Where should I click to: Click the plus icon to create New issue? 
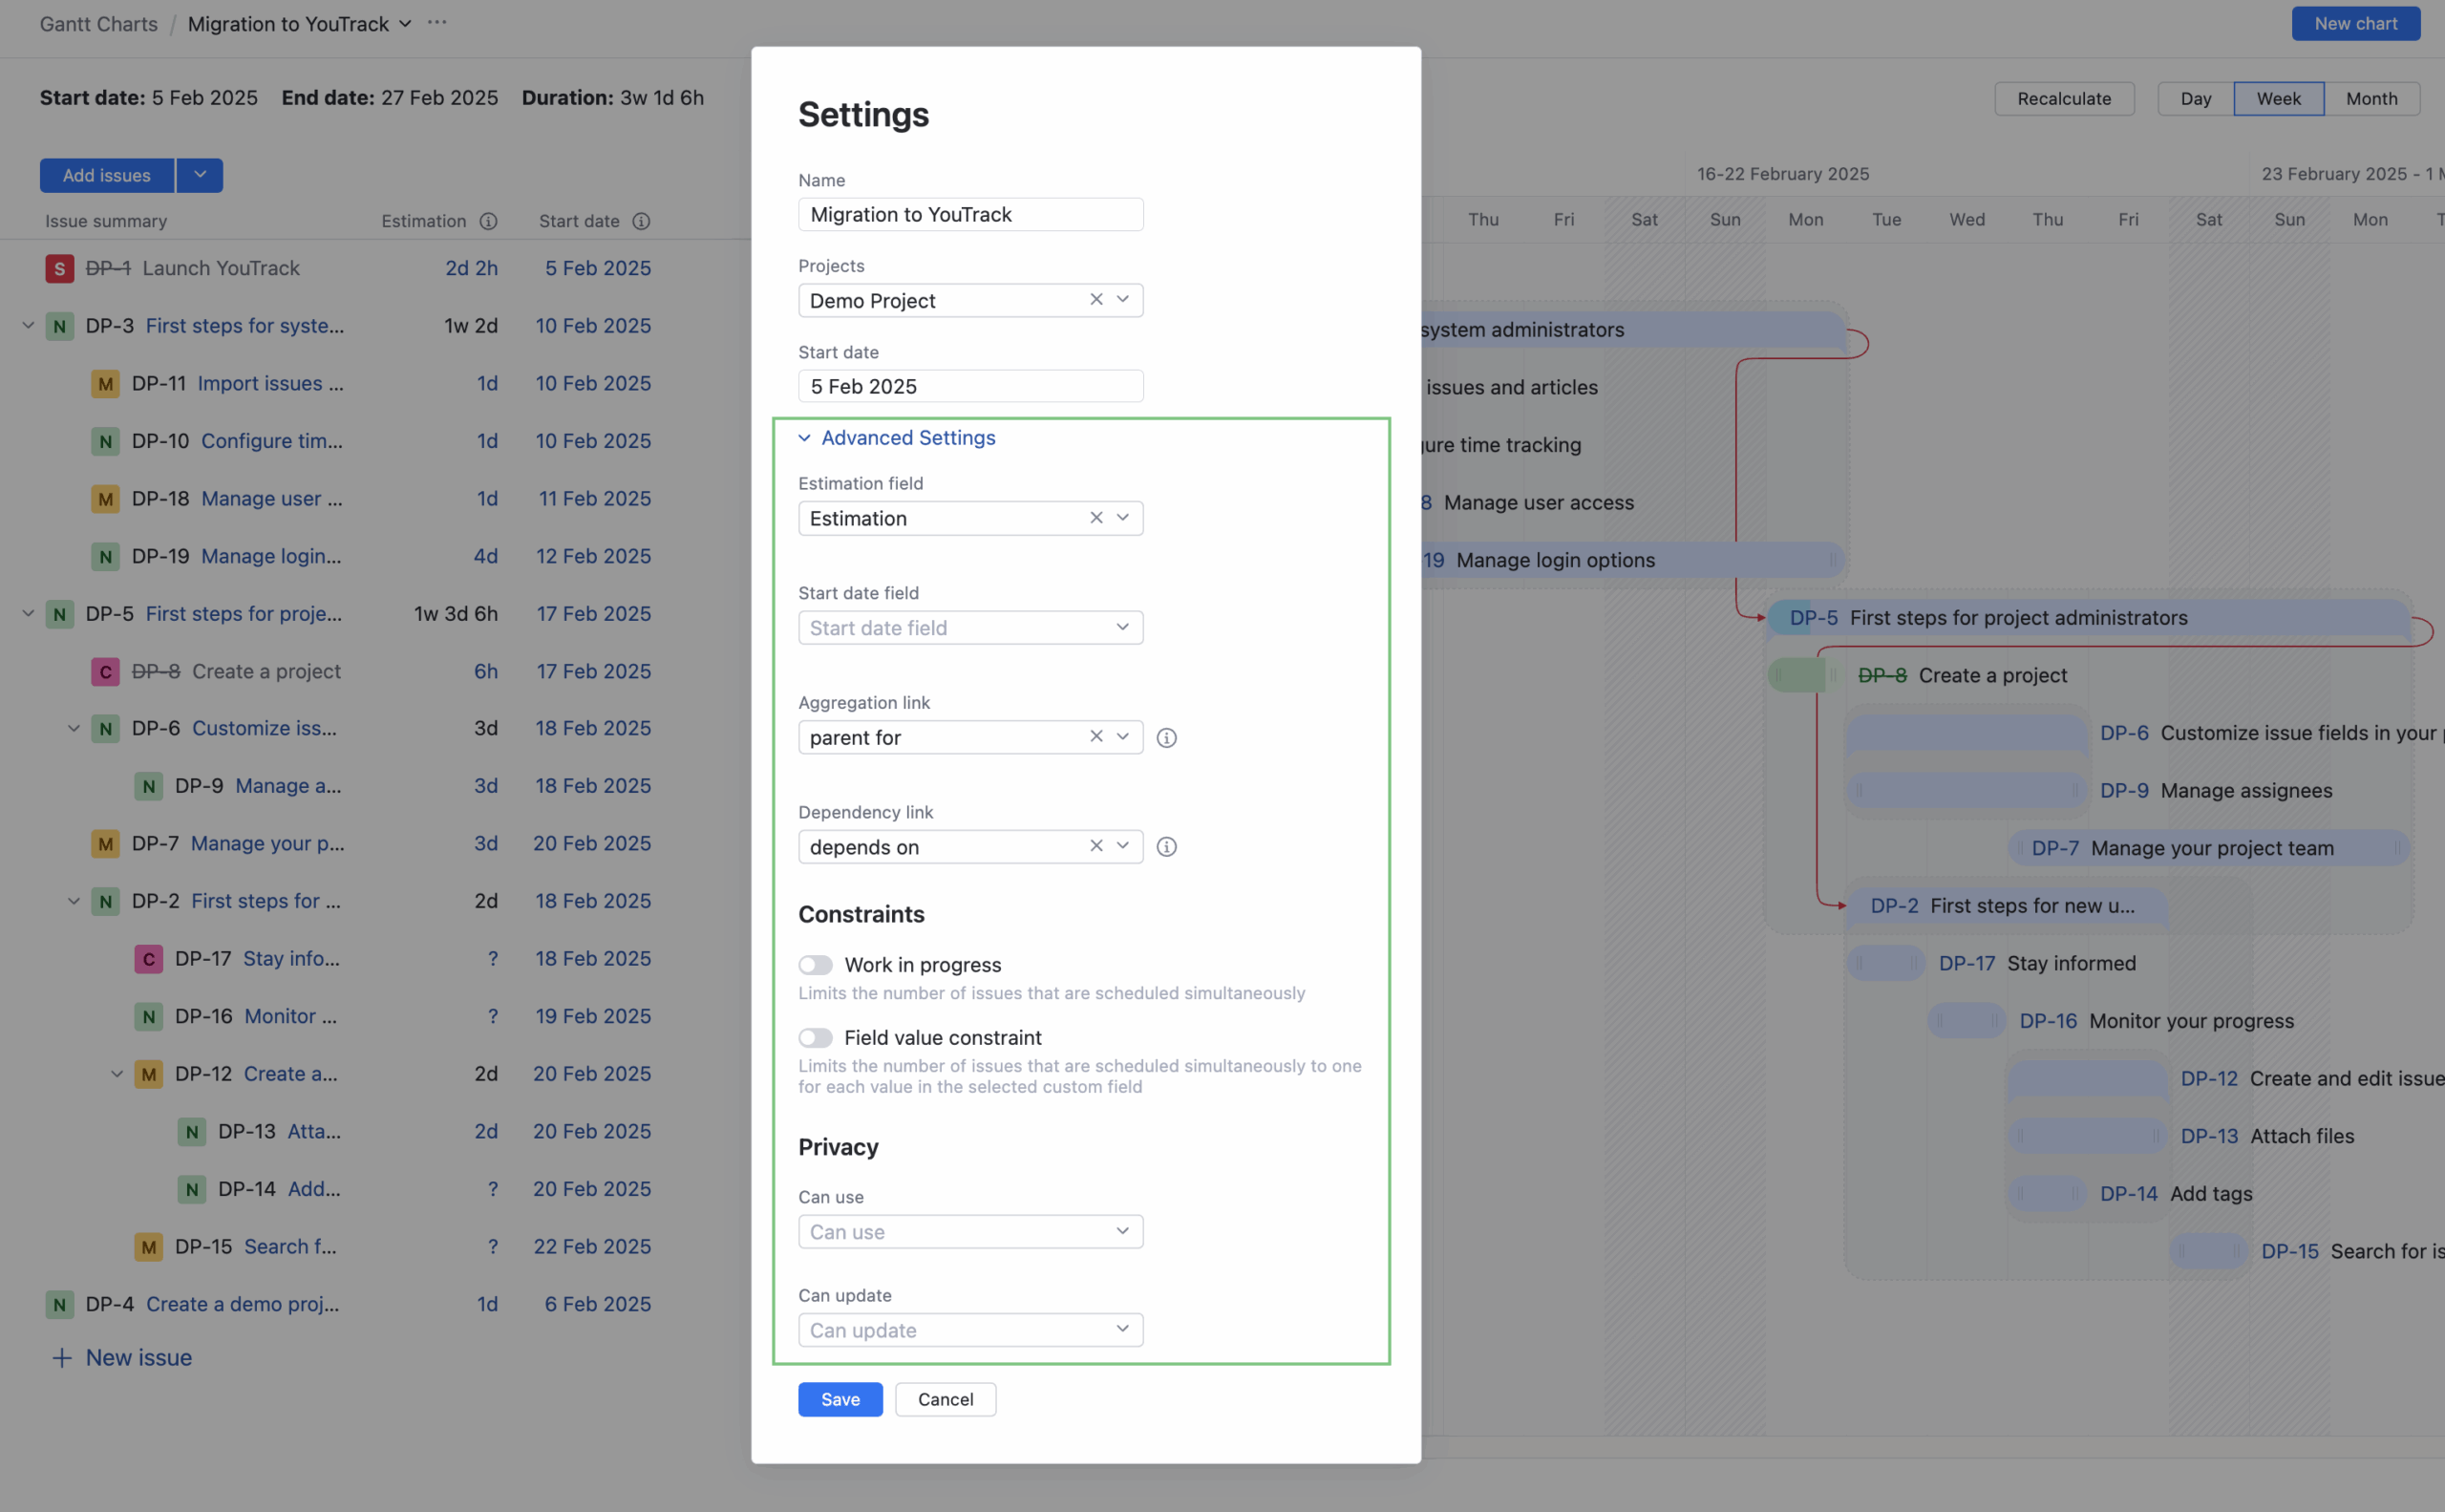coord(61,1357)
